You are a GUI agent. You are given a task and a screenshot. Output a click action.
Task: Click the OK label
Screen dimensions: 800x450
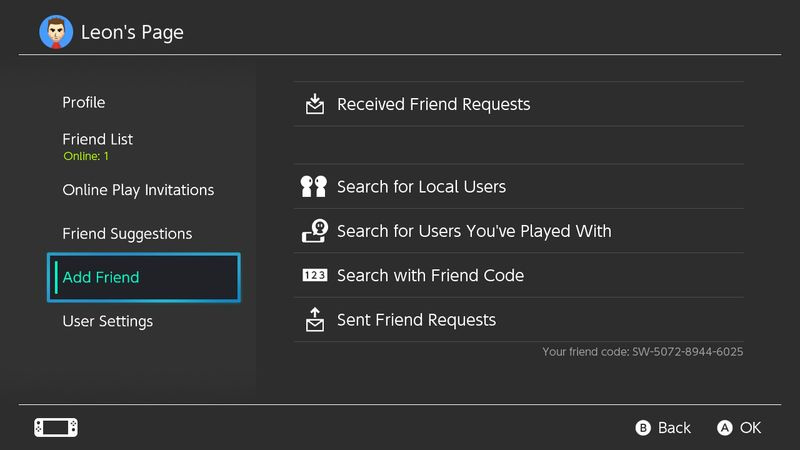click(x=751, y=428)
